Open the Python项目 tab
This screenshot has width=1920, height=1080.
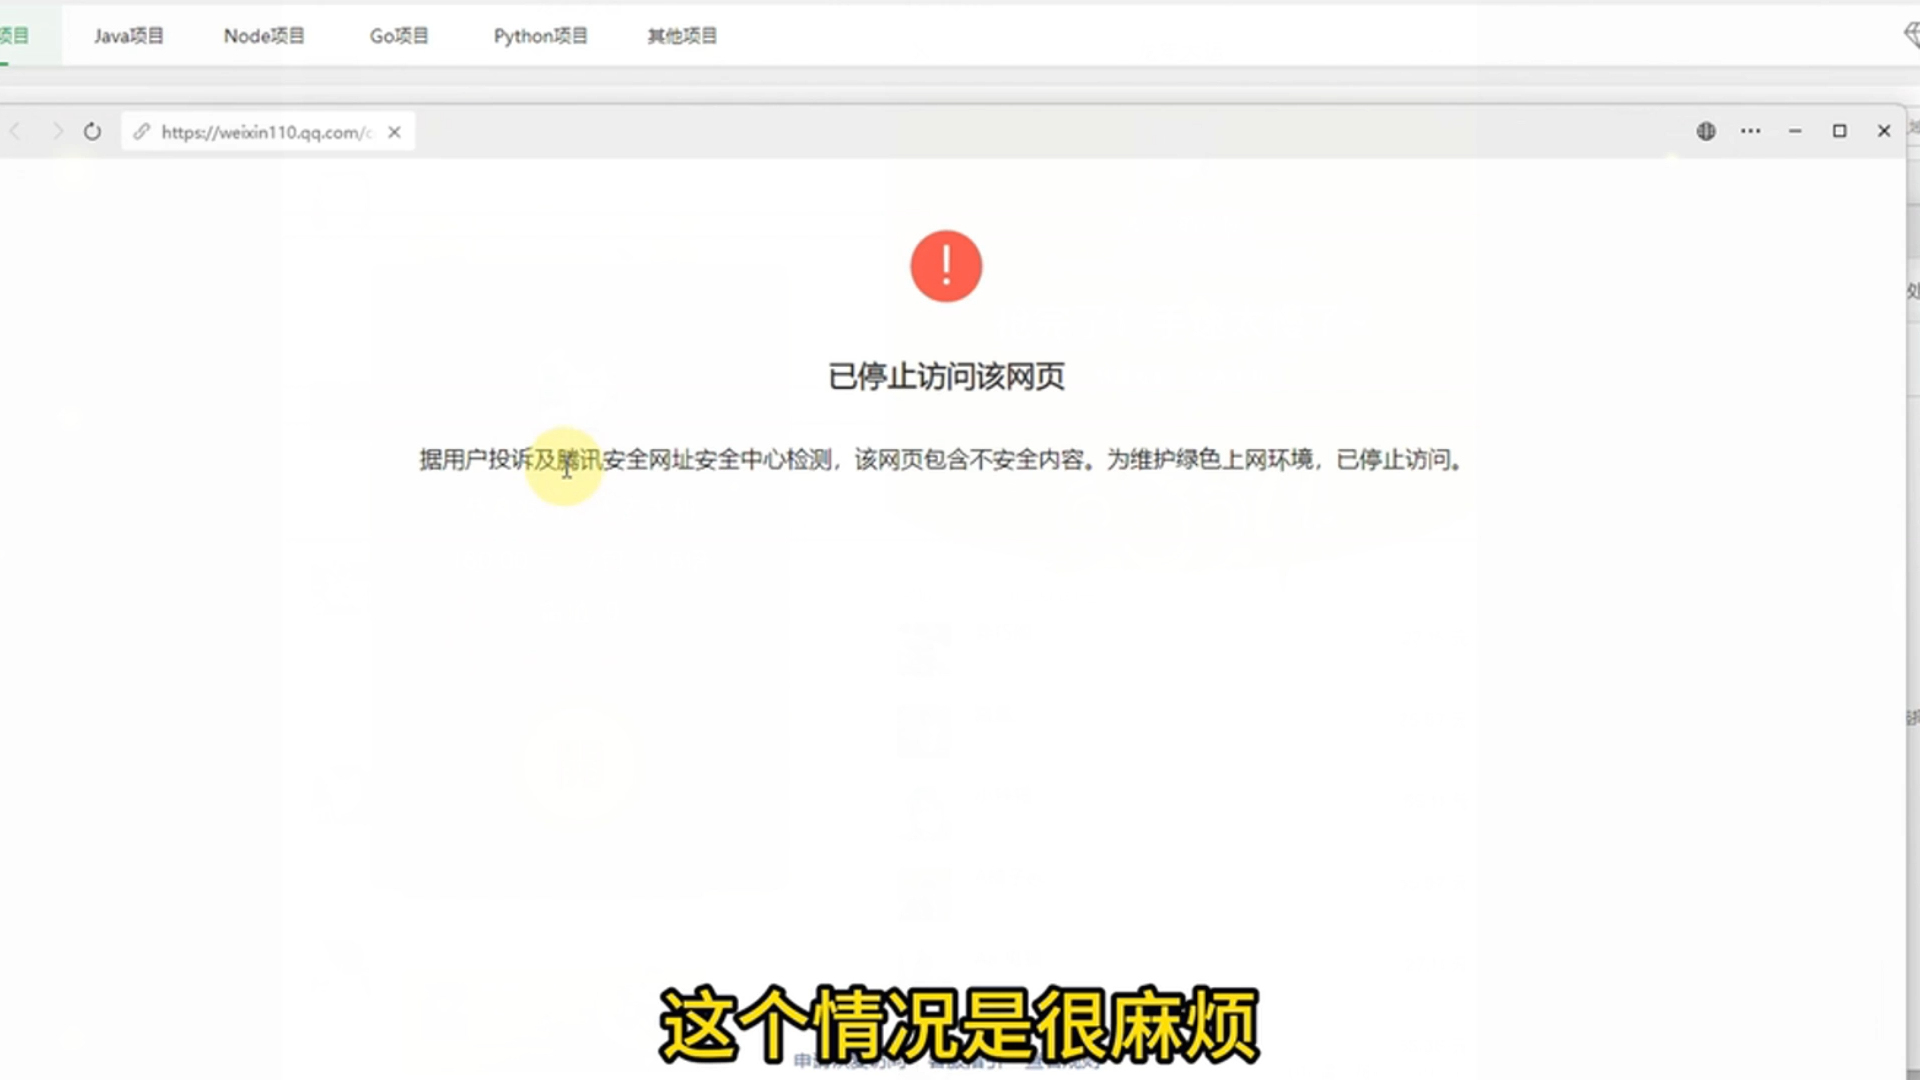pyautogui.click(x=541, y=36)
